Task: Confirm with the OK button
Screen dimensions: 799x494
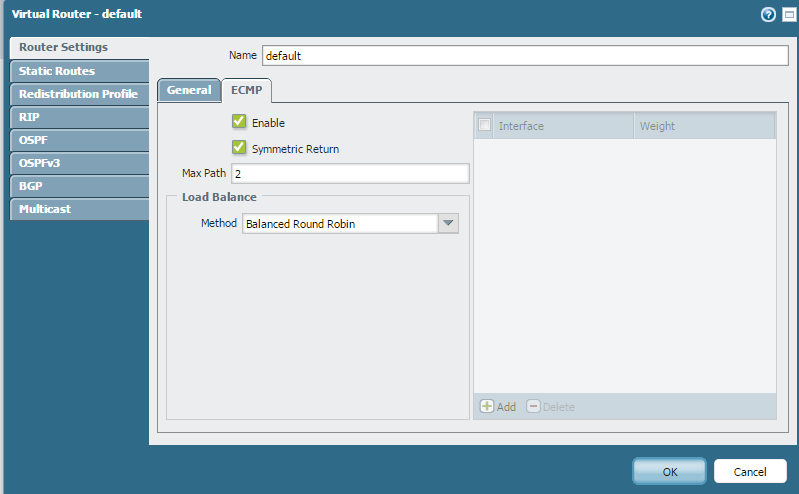Action: (x=670, y=472)
